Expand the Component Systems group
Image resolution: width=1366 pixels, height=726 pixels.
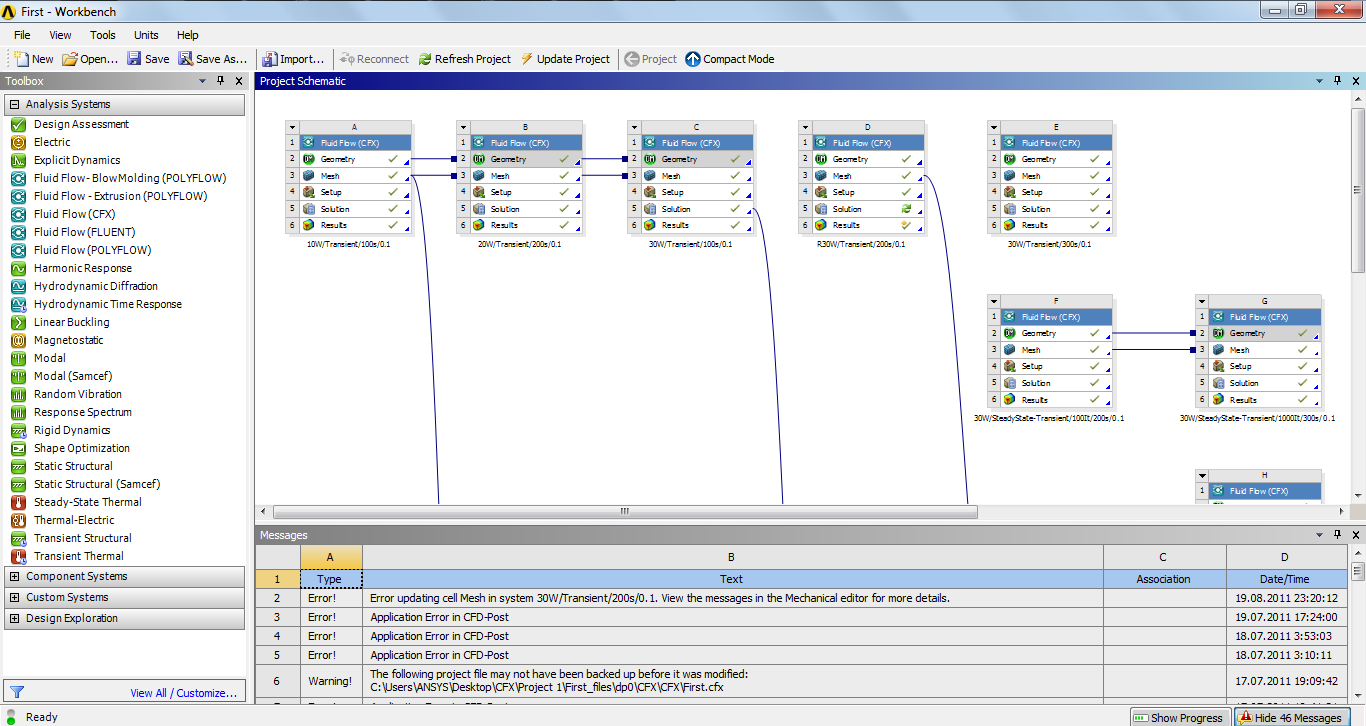[x=14, y=576]
